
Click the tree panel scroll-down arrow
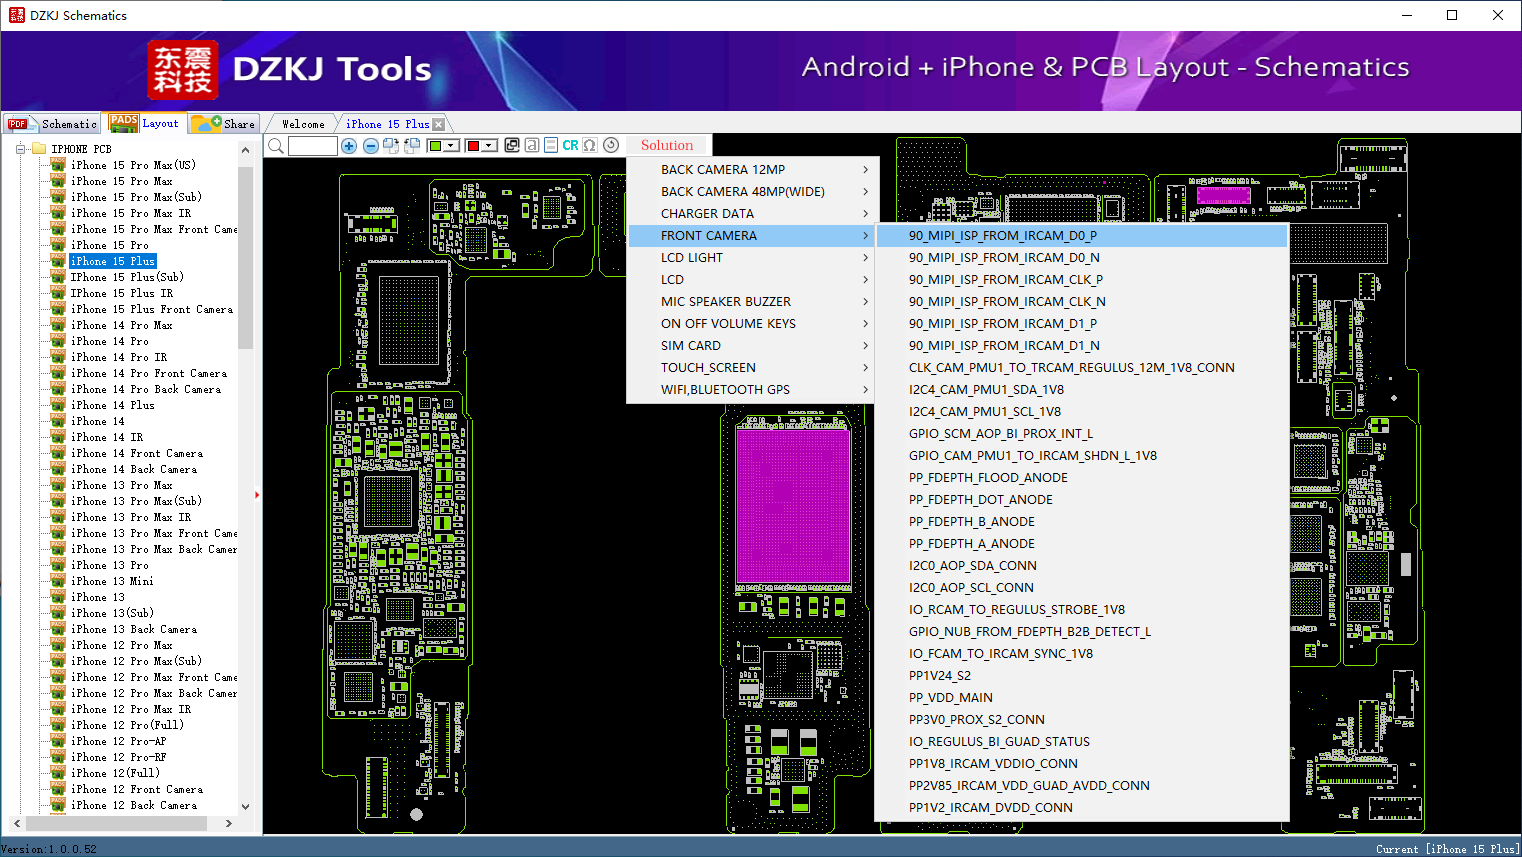245,807
